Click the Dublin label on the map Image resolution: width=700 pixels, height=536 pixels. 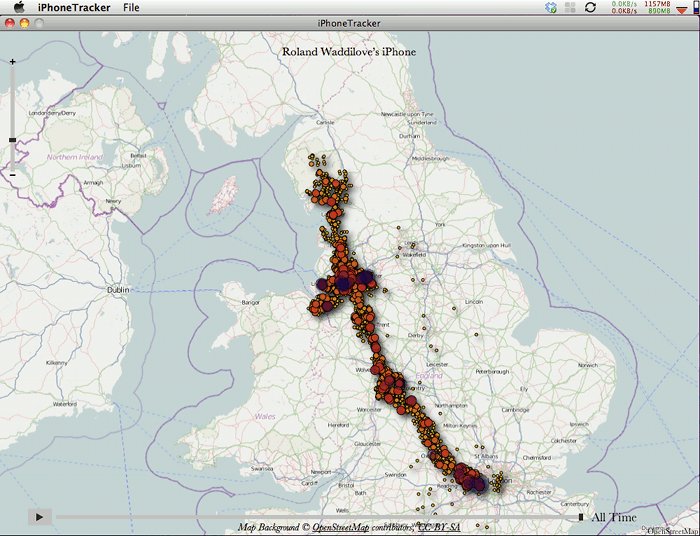[118, 290]
